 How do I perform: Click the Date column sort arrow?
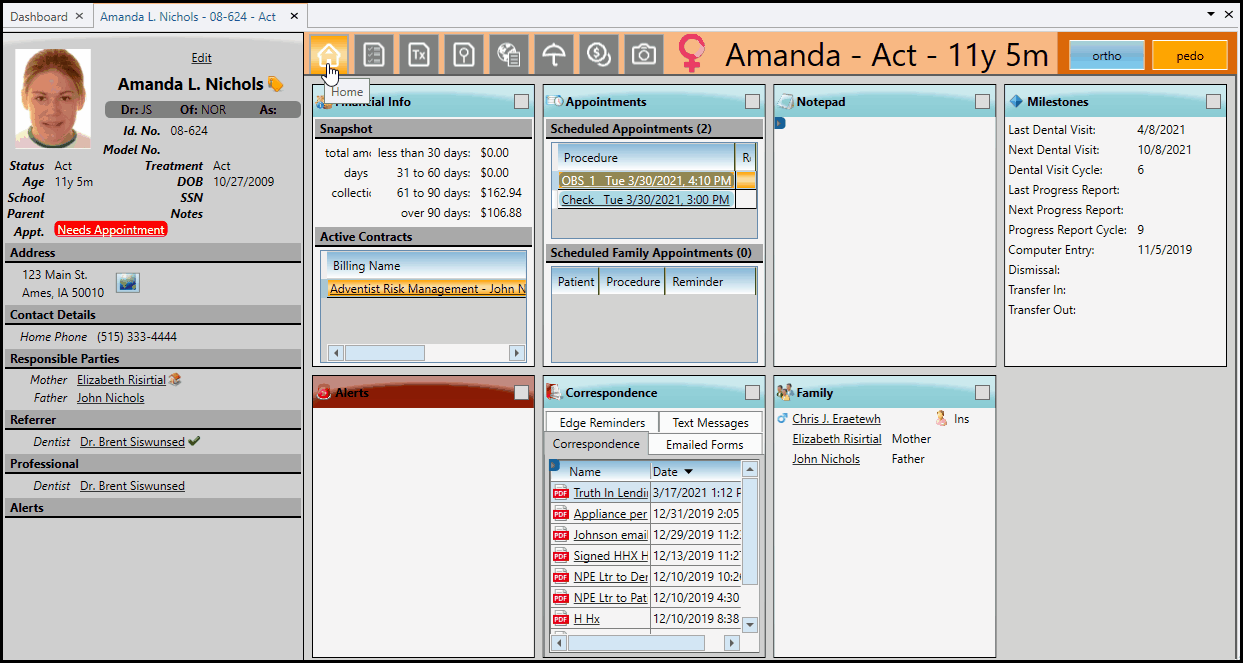(689, 472)
